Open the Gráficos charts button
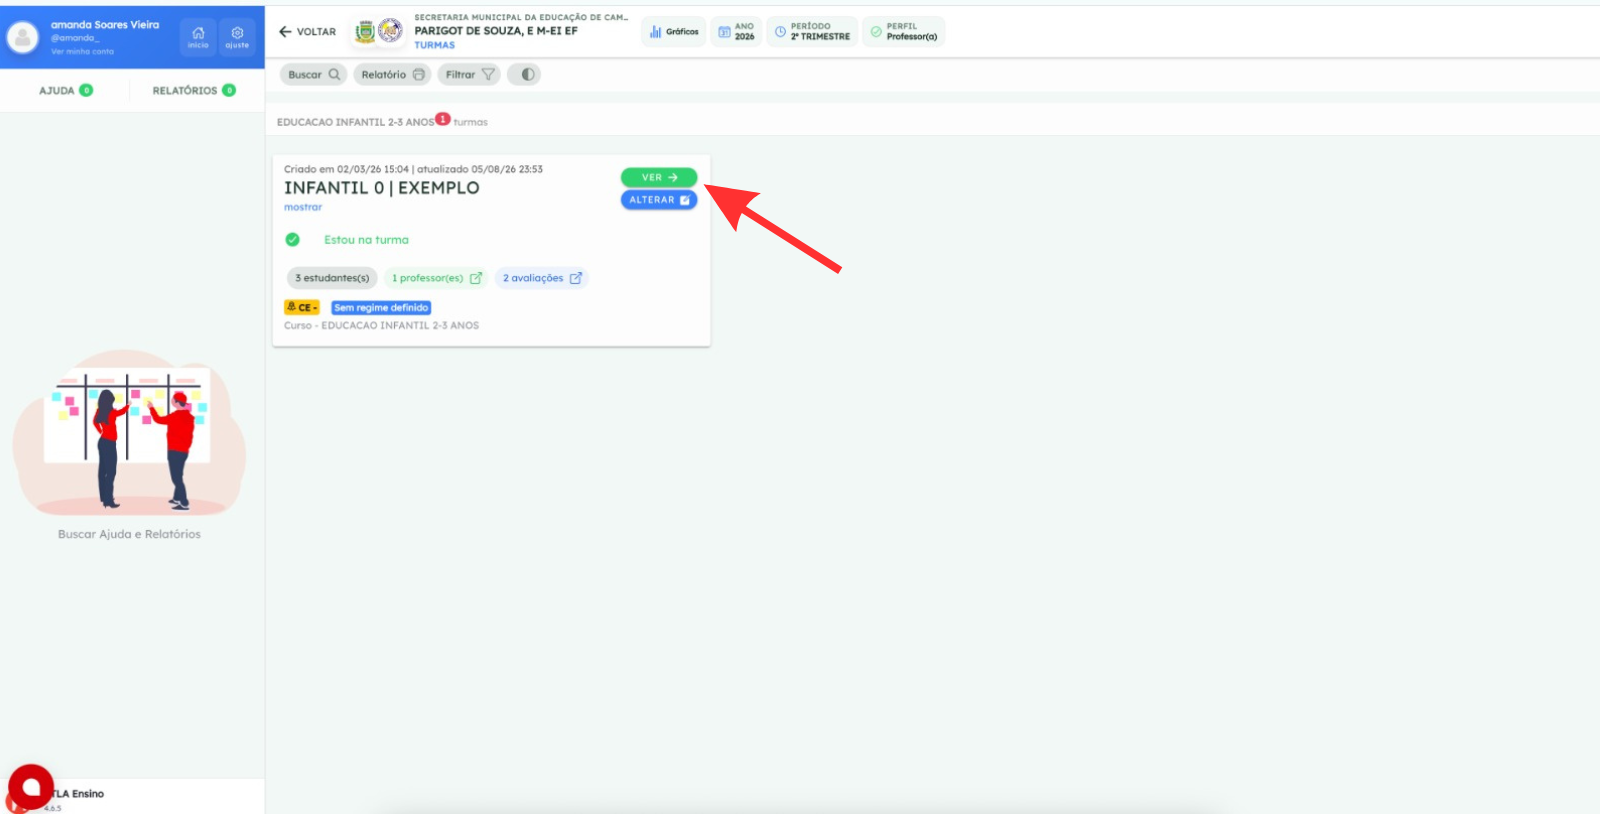 click(674, 32)
